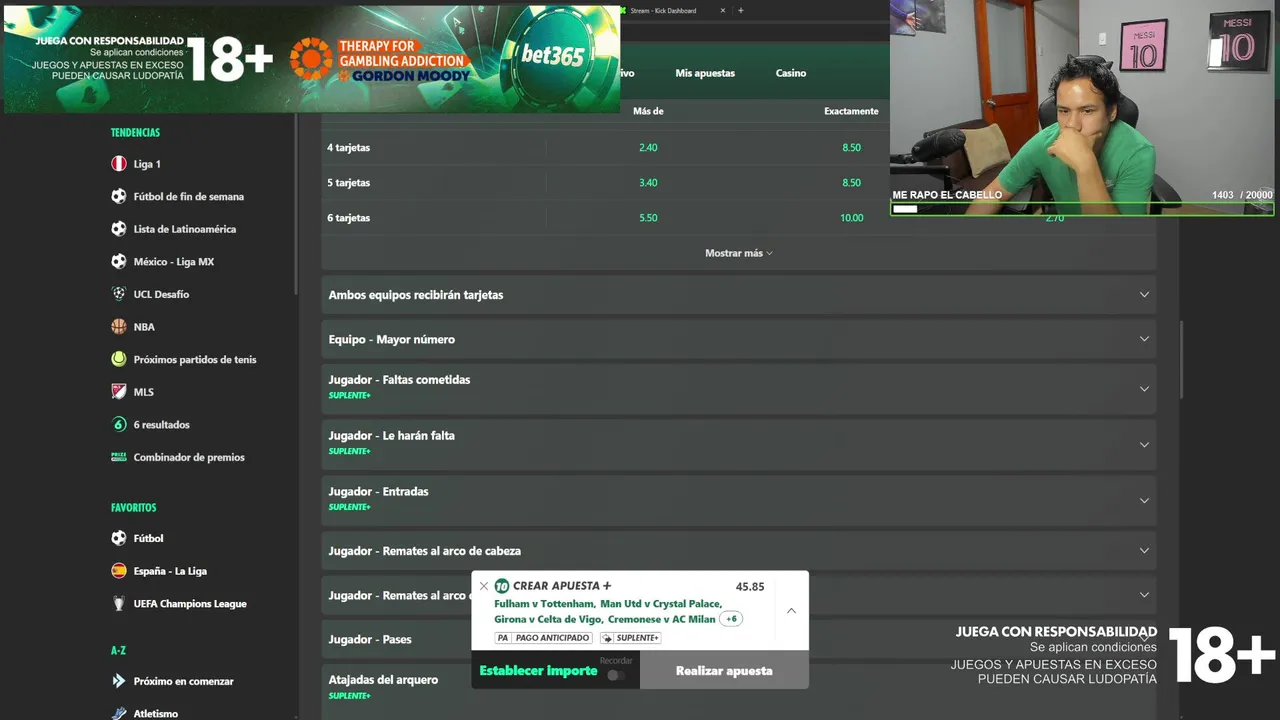Expand Ambos equipos recibirán tarjetas section
Image resolution: width=1280 pixels, height=720 pixels.
tap(738, 295)
